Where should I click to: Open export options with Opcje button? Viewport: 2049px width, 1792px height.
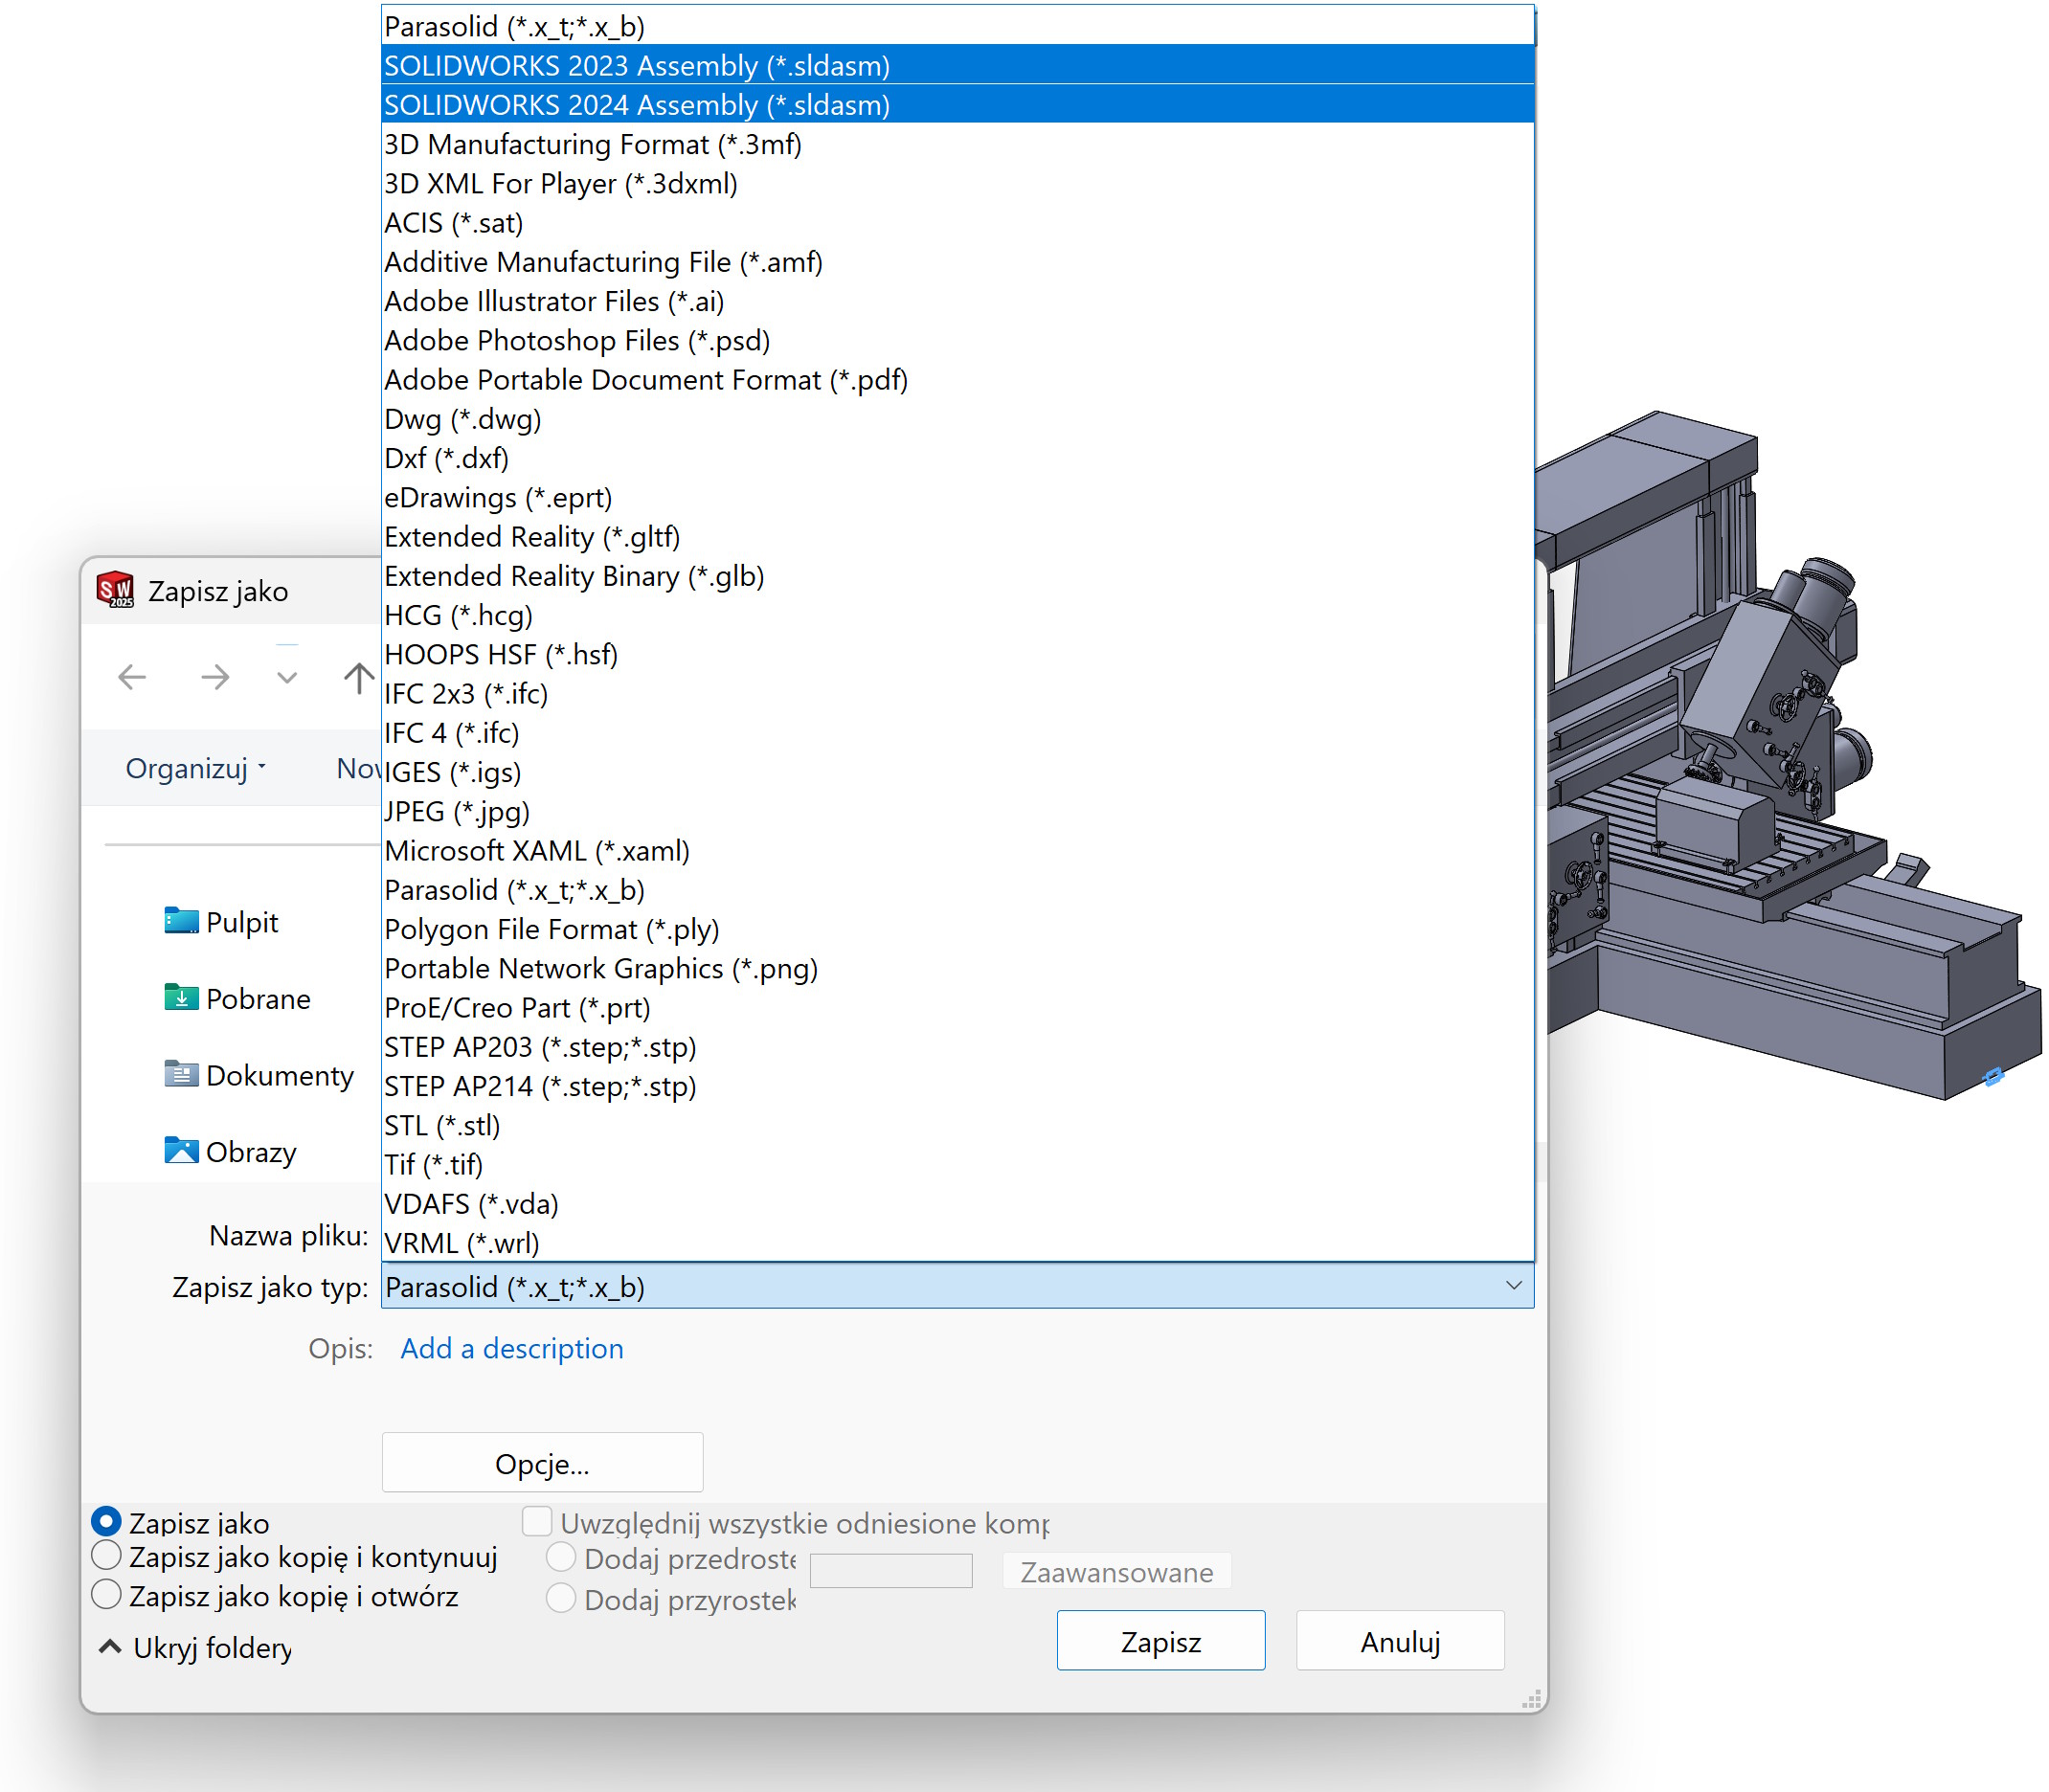pos(541,1463)
